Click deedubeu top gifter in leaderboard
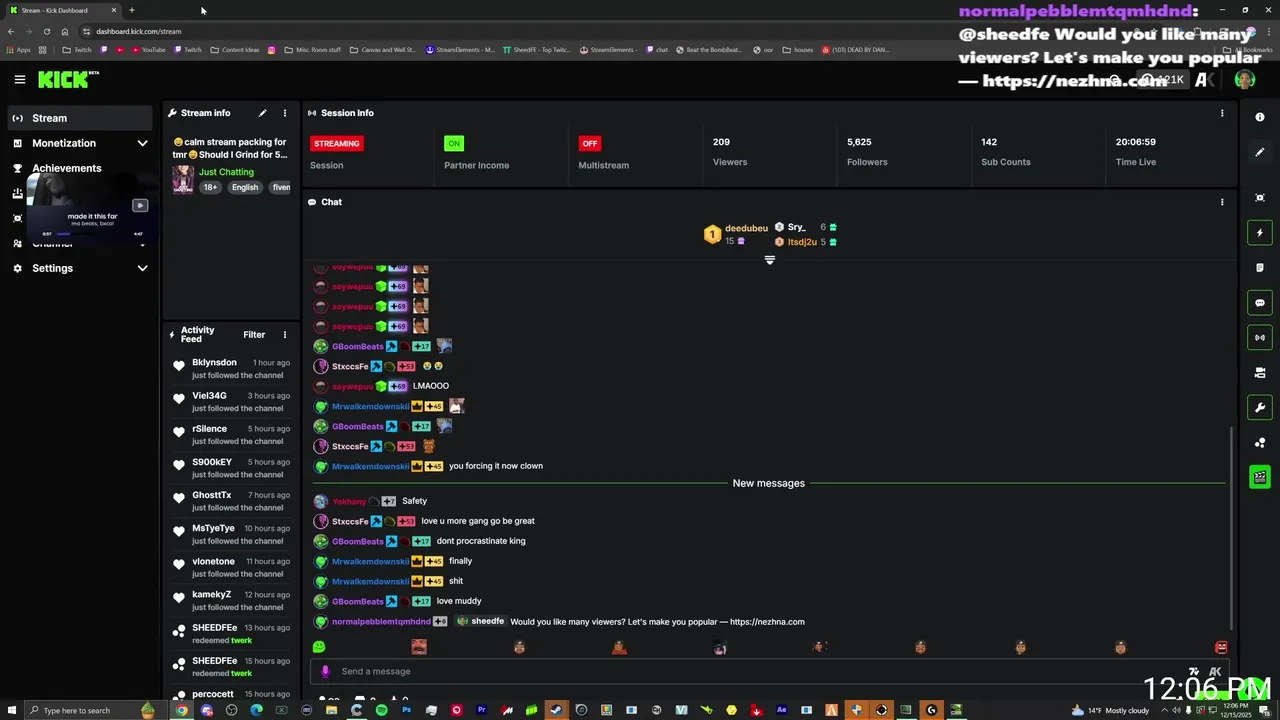 pos(746,228)
